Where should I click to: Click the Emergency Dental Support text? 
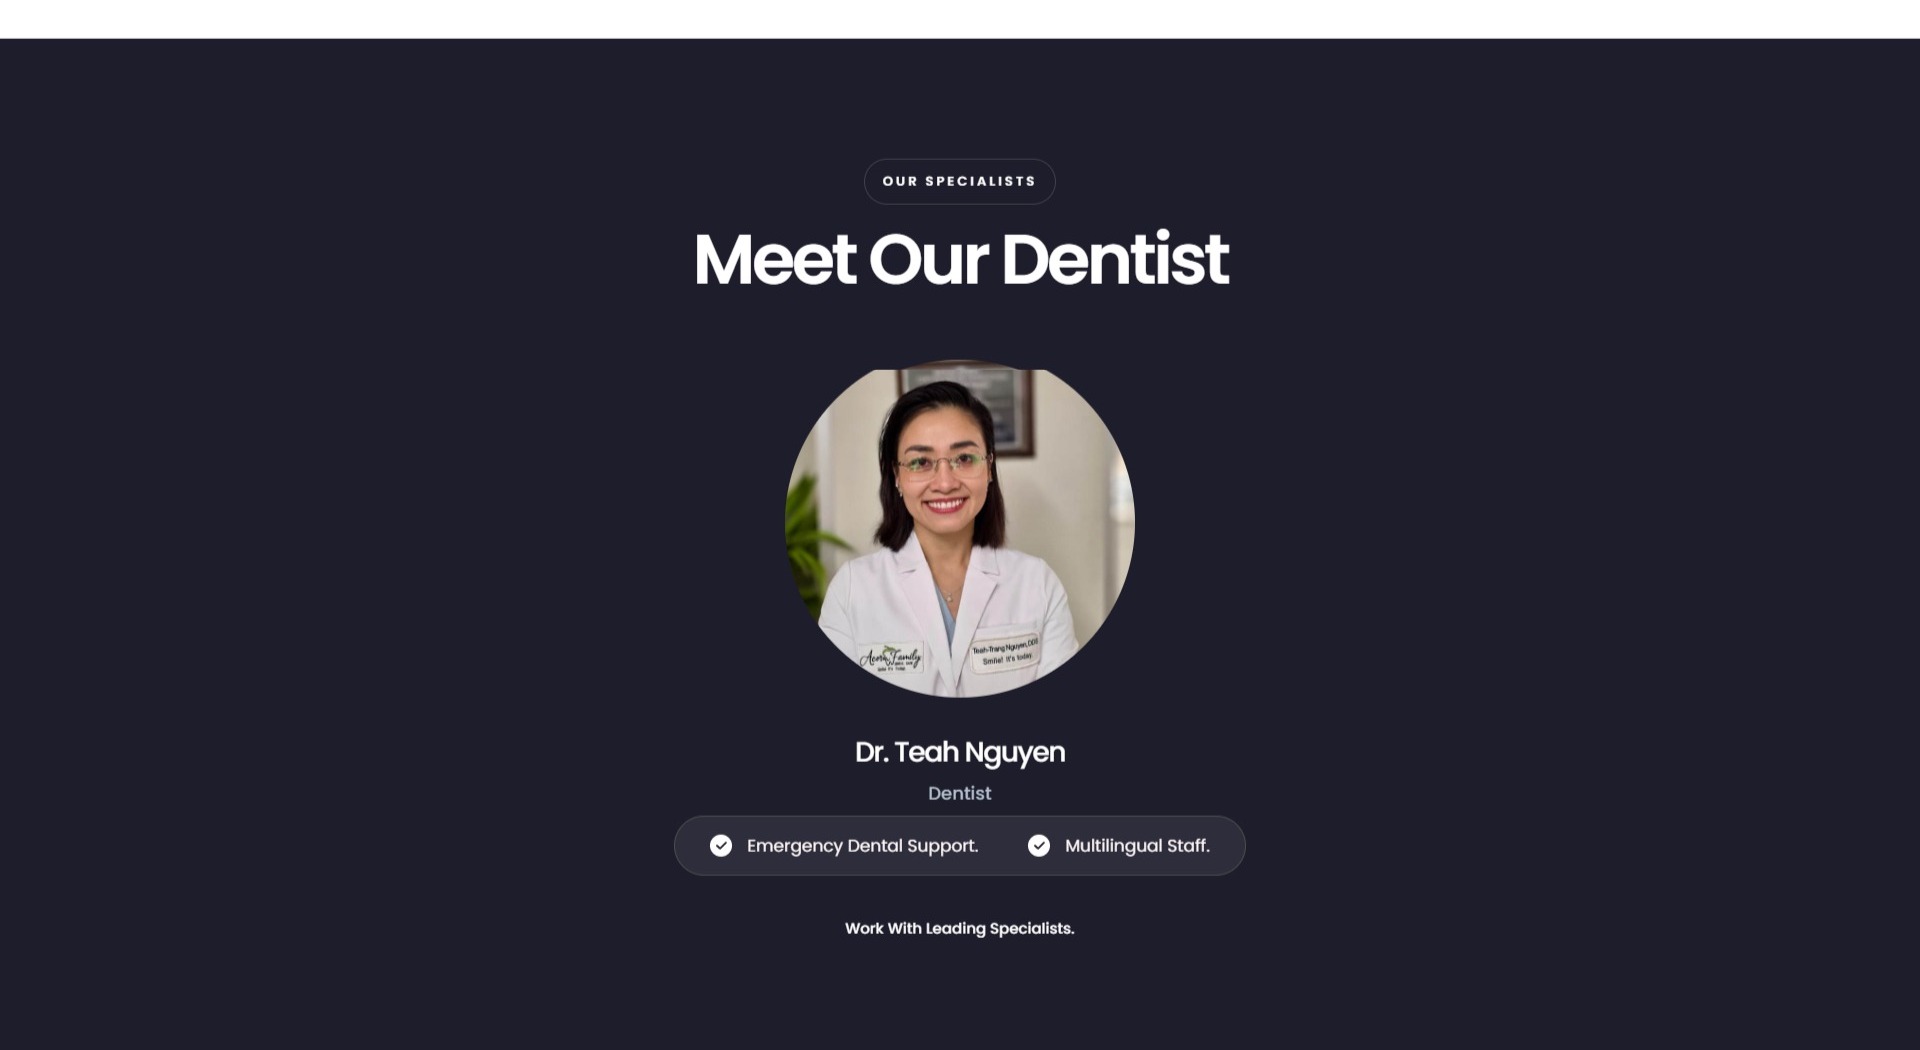[862, 846]
